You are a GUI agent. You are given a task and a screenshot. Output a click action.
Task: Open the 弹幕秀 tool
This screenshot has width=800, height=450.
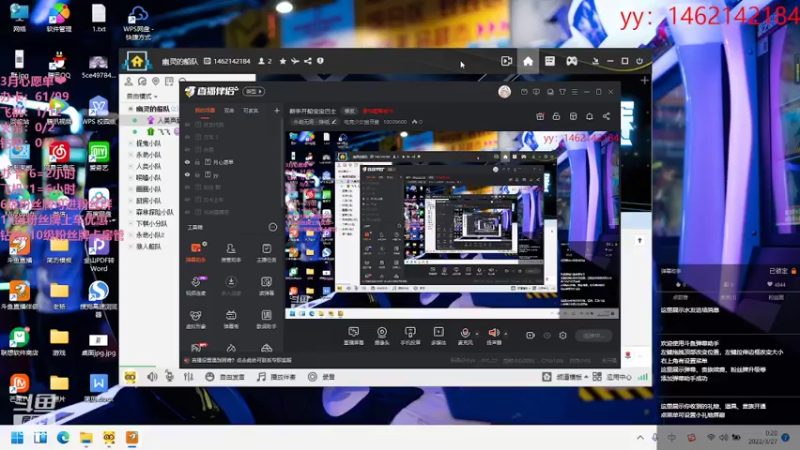(x=231, y=319)
